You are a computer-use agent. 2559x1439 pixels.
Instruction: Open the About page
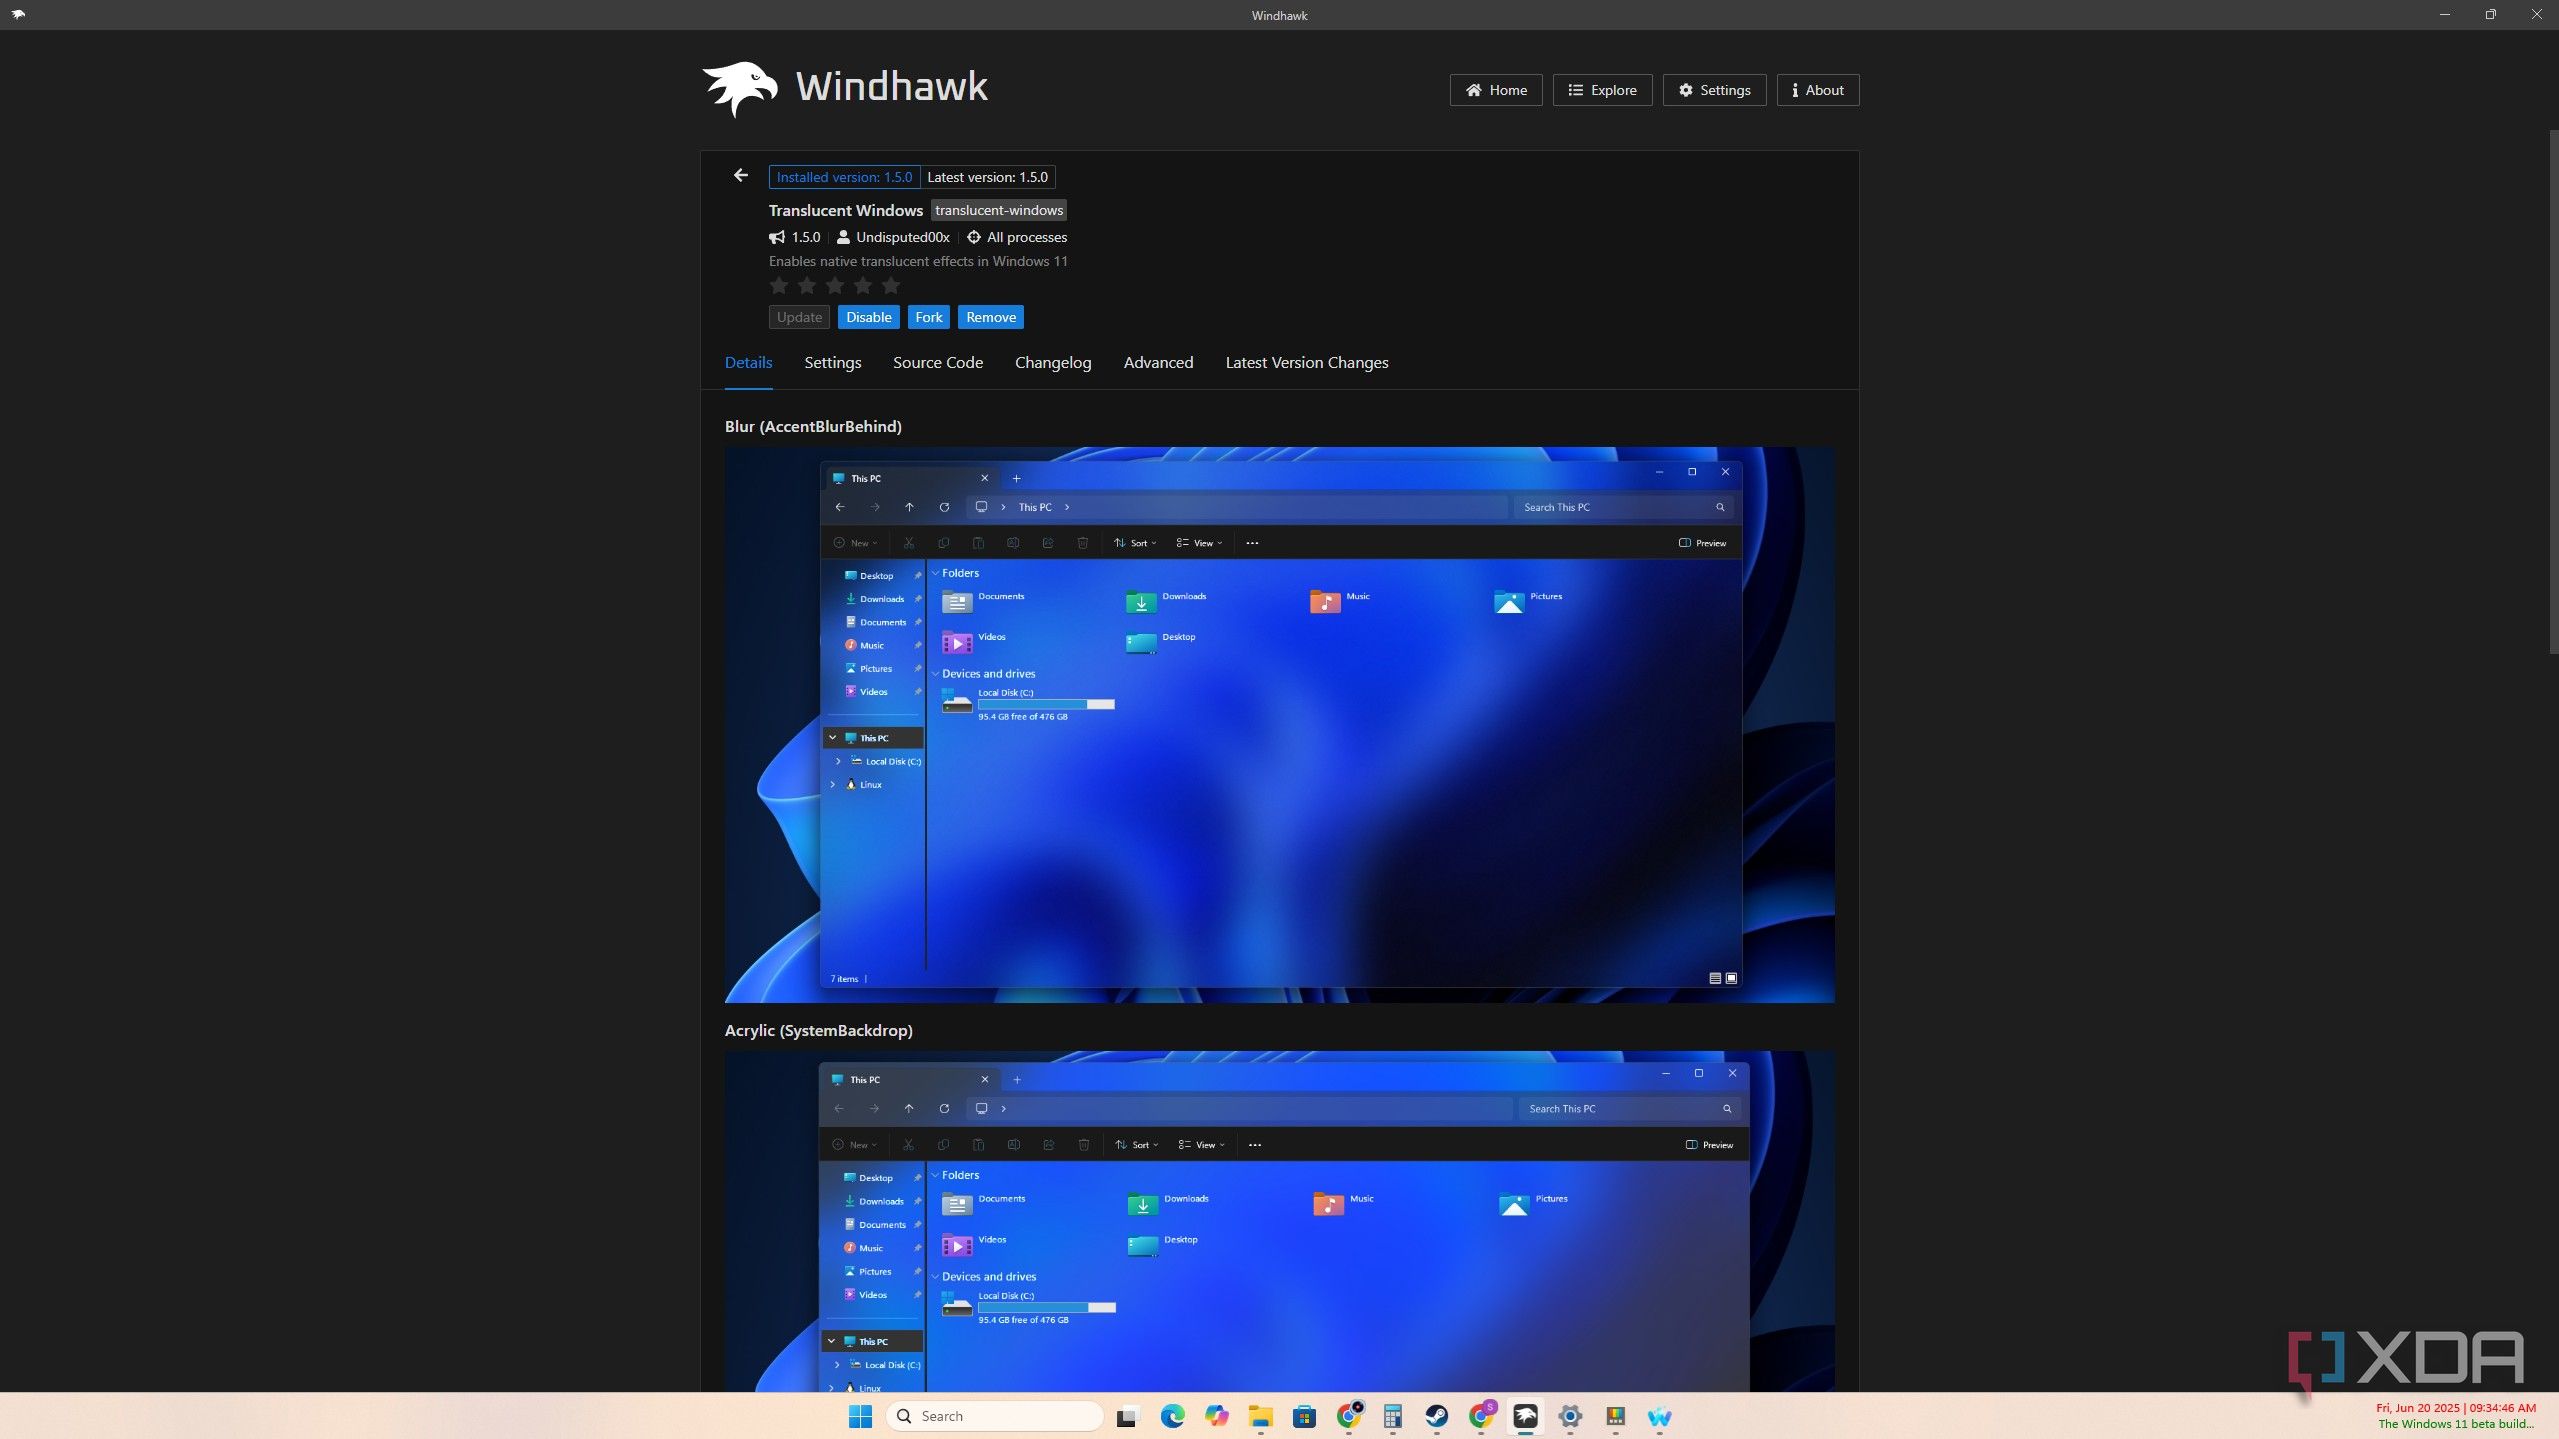(1818, 90)
